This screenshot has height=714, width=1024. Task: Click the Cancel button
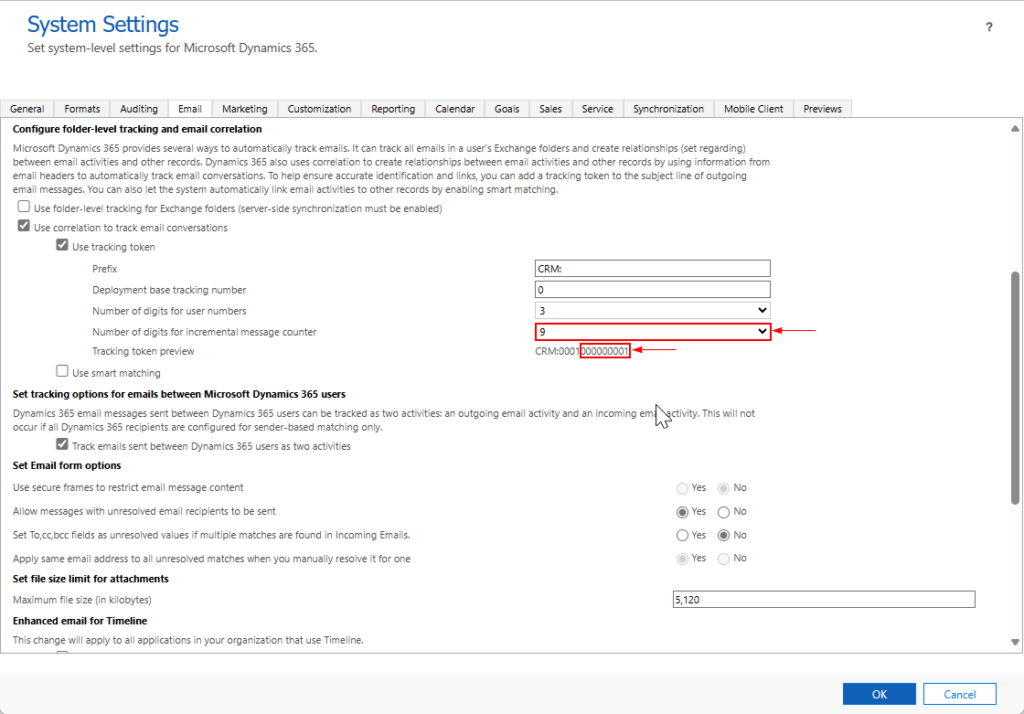pyautogui.click(x=959, y=693)
